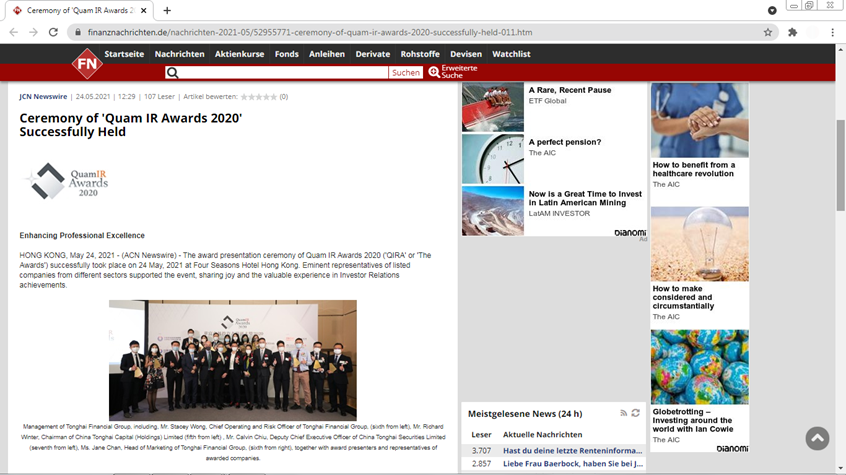Open Erweiterte Suche advanced search
The height and width of the screenshot is (475, 846).
(x=453, y=72)
